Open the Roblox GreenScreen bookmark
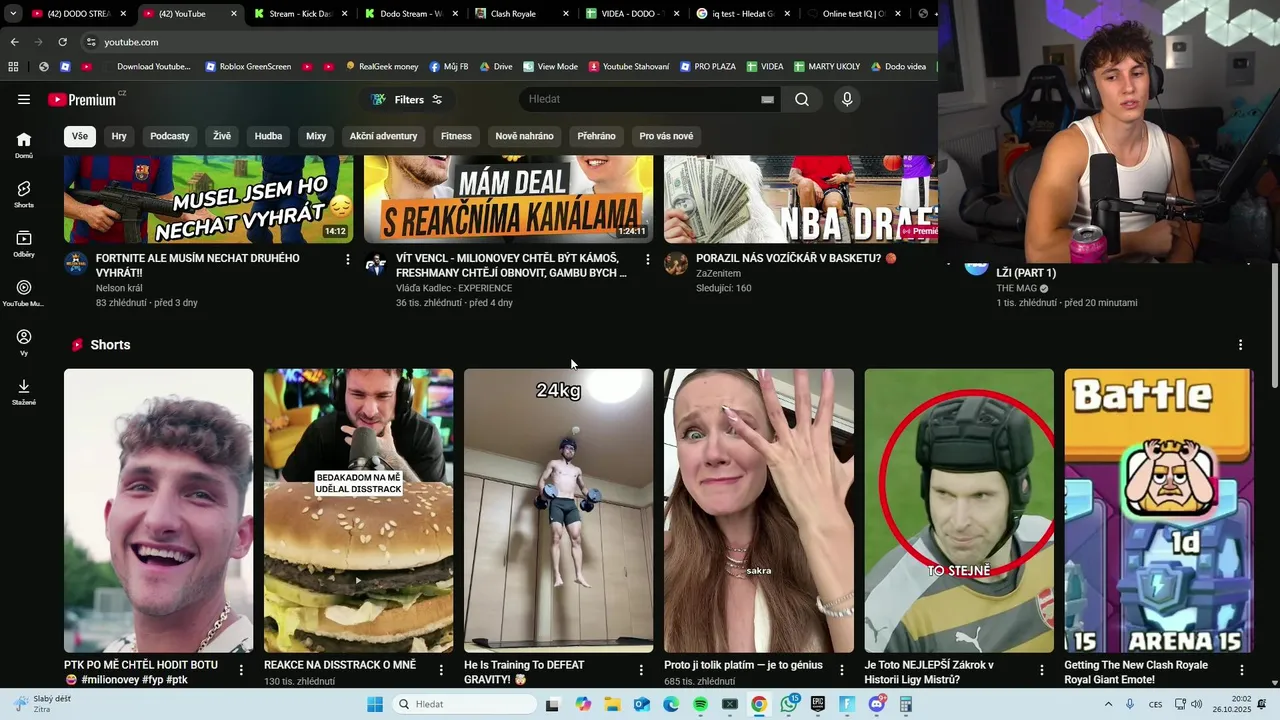This screenshot has height=720, width=1280. click(248, 67)
